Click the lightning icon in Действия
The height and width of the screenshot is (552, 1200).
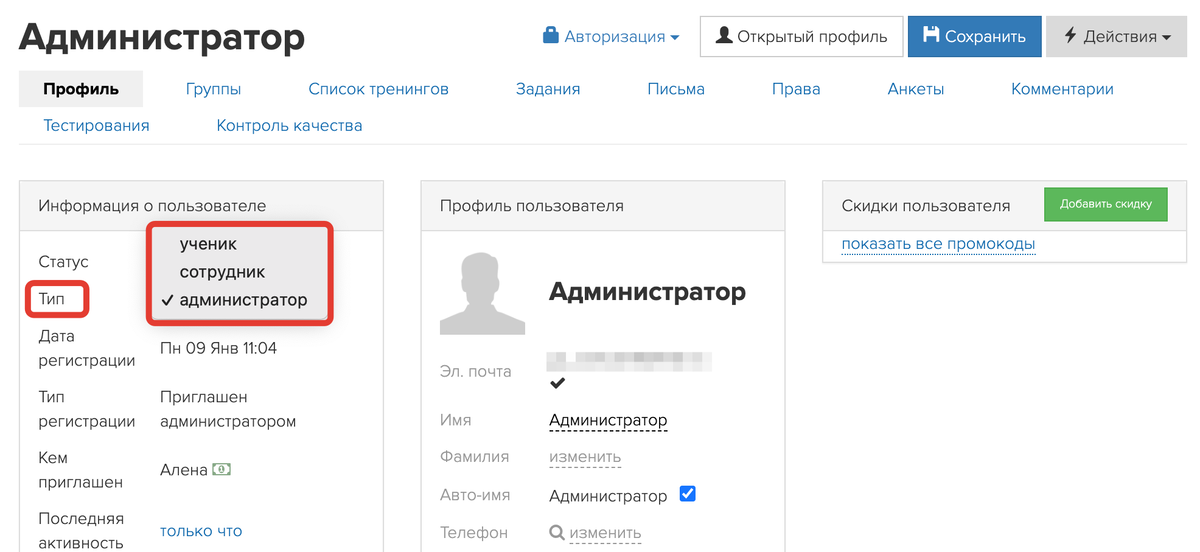pyautogui.click(x=1070, y=36)
